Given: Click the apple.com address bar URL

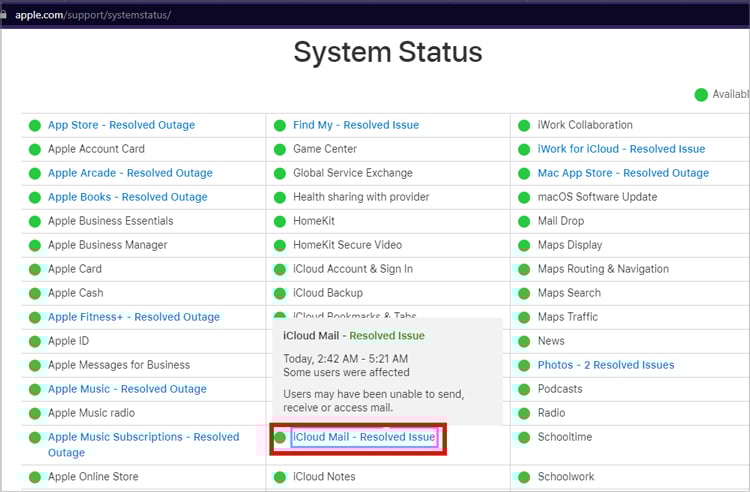Looking at the screenshot, I should tap(92, 15).
